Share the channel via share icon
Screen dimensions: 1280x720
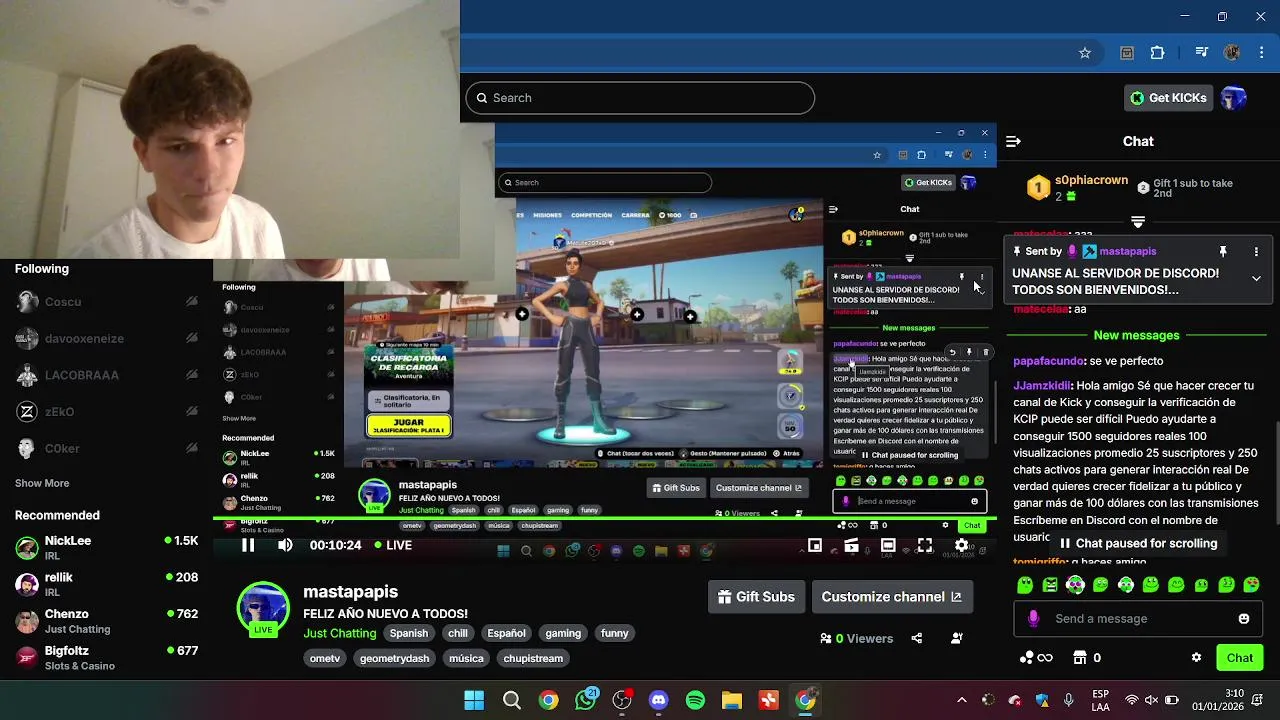(x=917, y=638)
